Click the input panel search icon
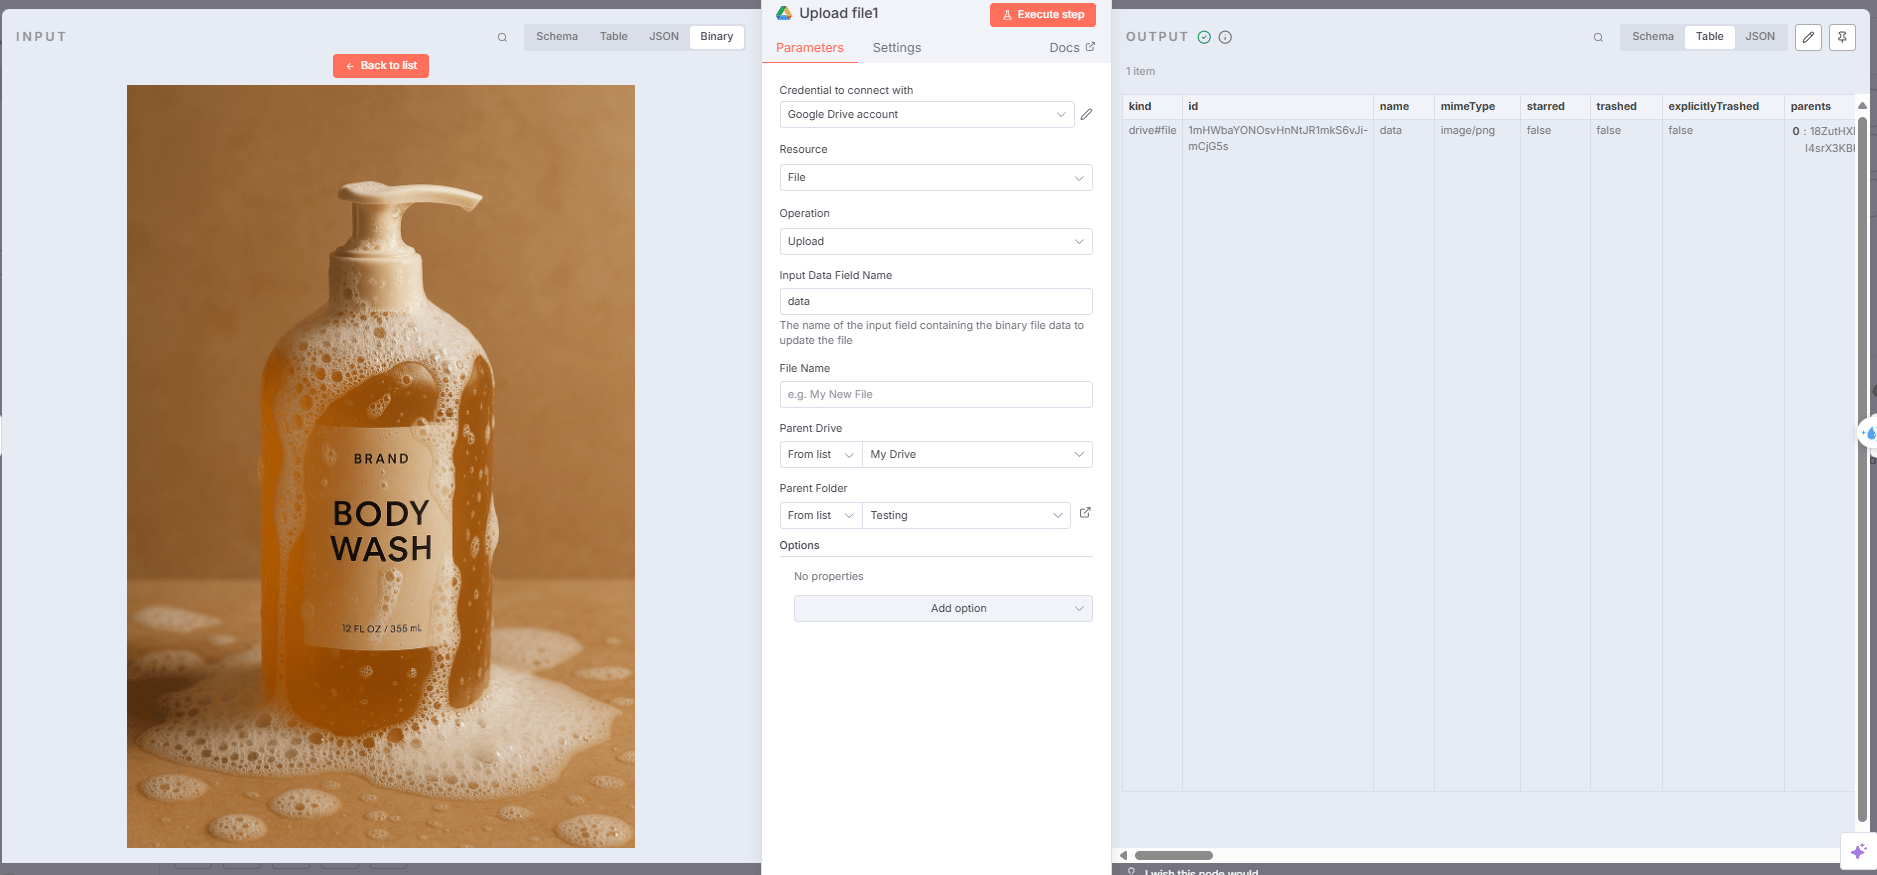This screenshot has width=1877, height=875. tap(502, 37)
